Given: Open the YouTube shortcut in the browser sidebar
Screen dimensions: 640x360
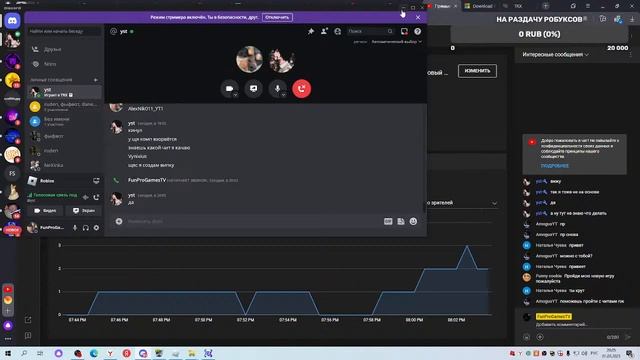Looking at the screenshot, I should pyautogui.click(x=8, y=289).
